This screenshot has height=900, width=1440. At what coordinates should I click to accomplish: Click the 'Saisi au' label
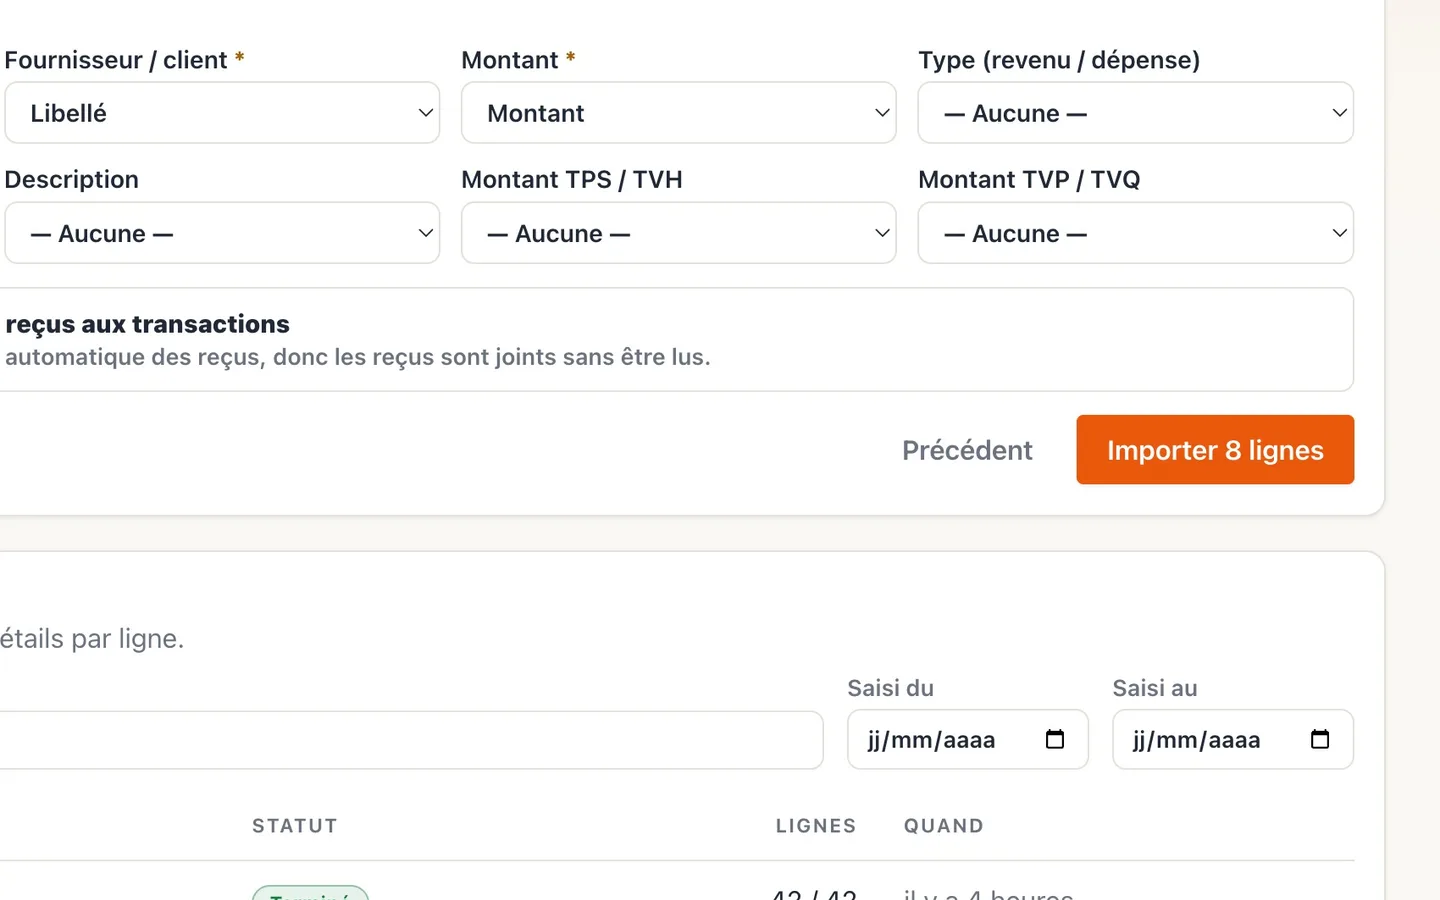coord(1155,688)
